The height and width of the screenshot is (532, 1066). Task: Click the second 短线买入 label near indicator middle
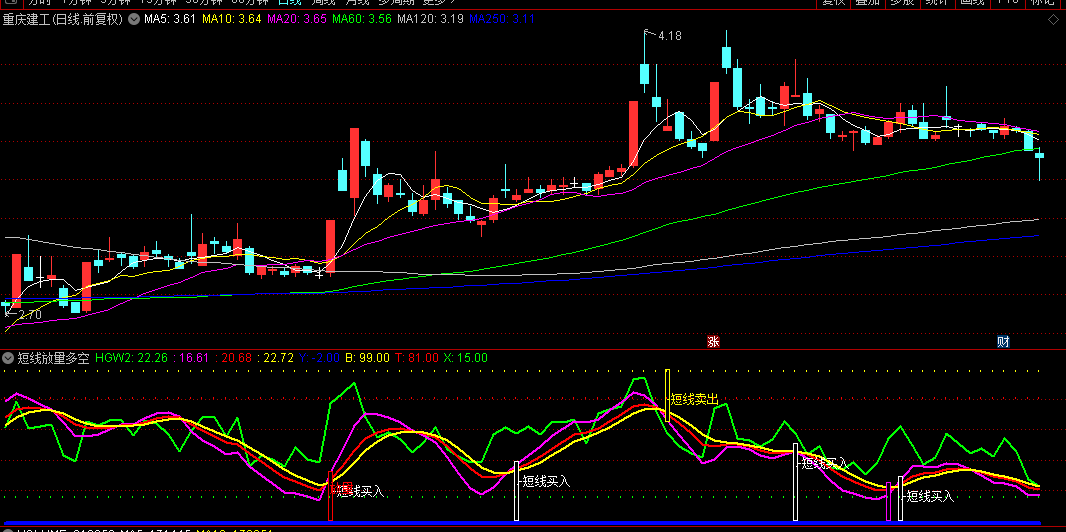546,482
